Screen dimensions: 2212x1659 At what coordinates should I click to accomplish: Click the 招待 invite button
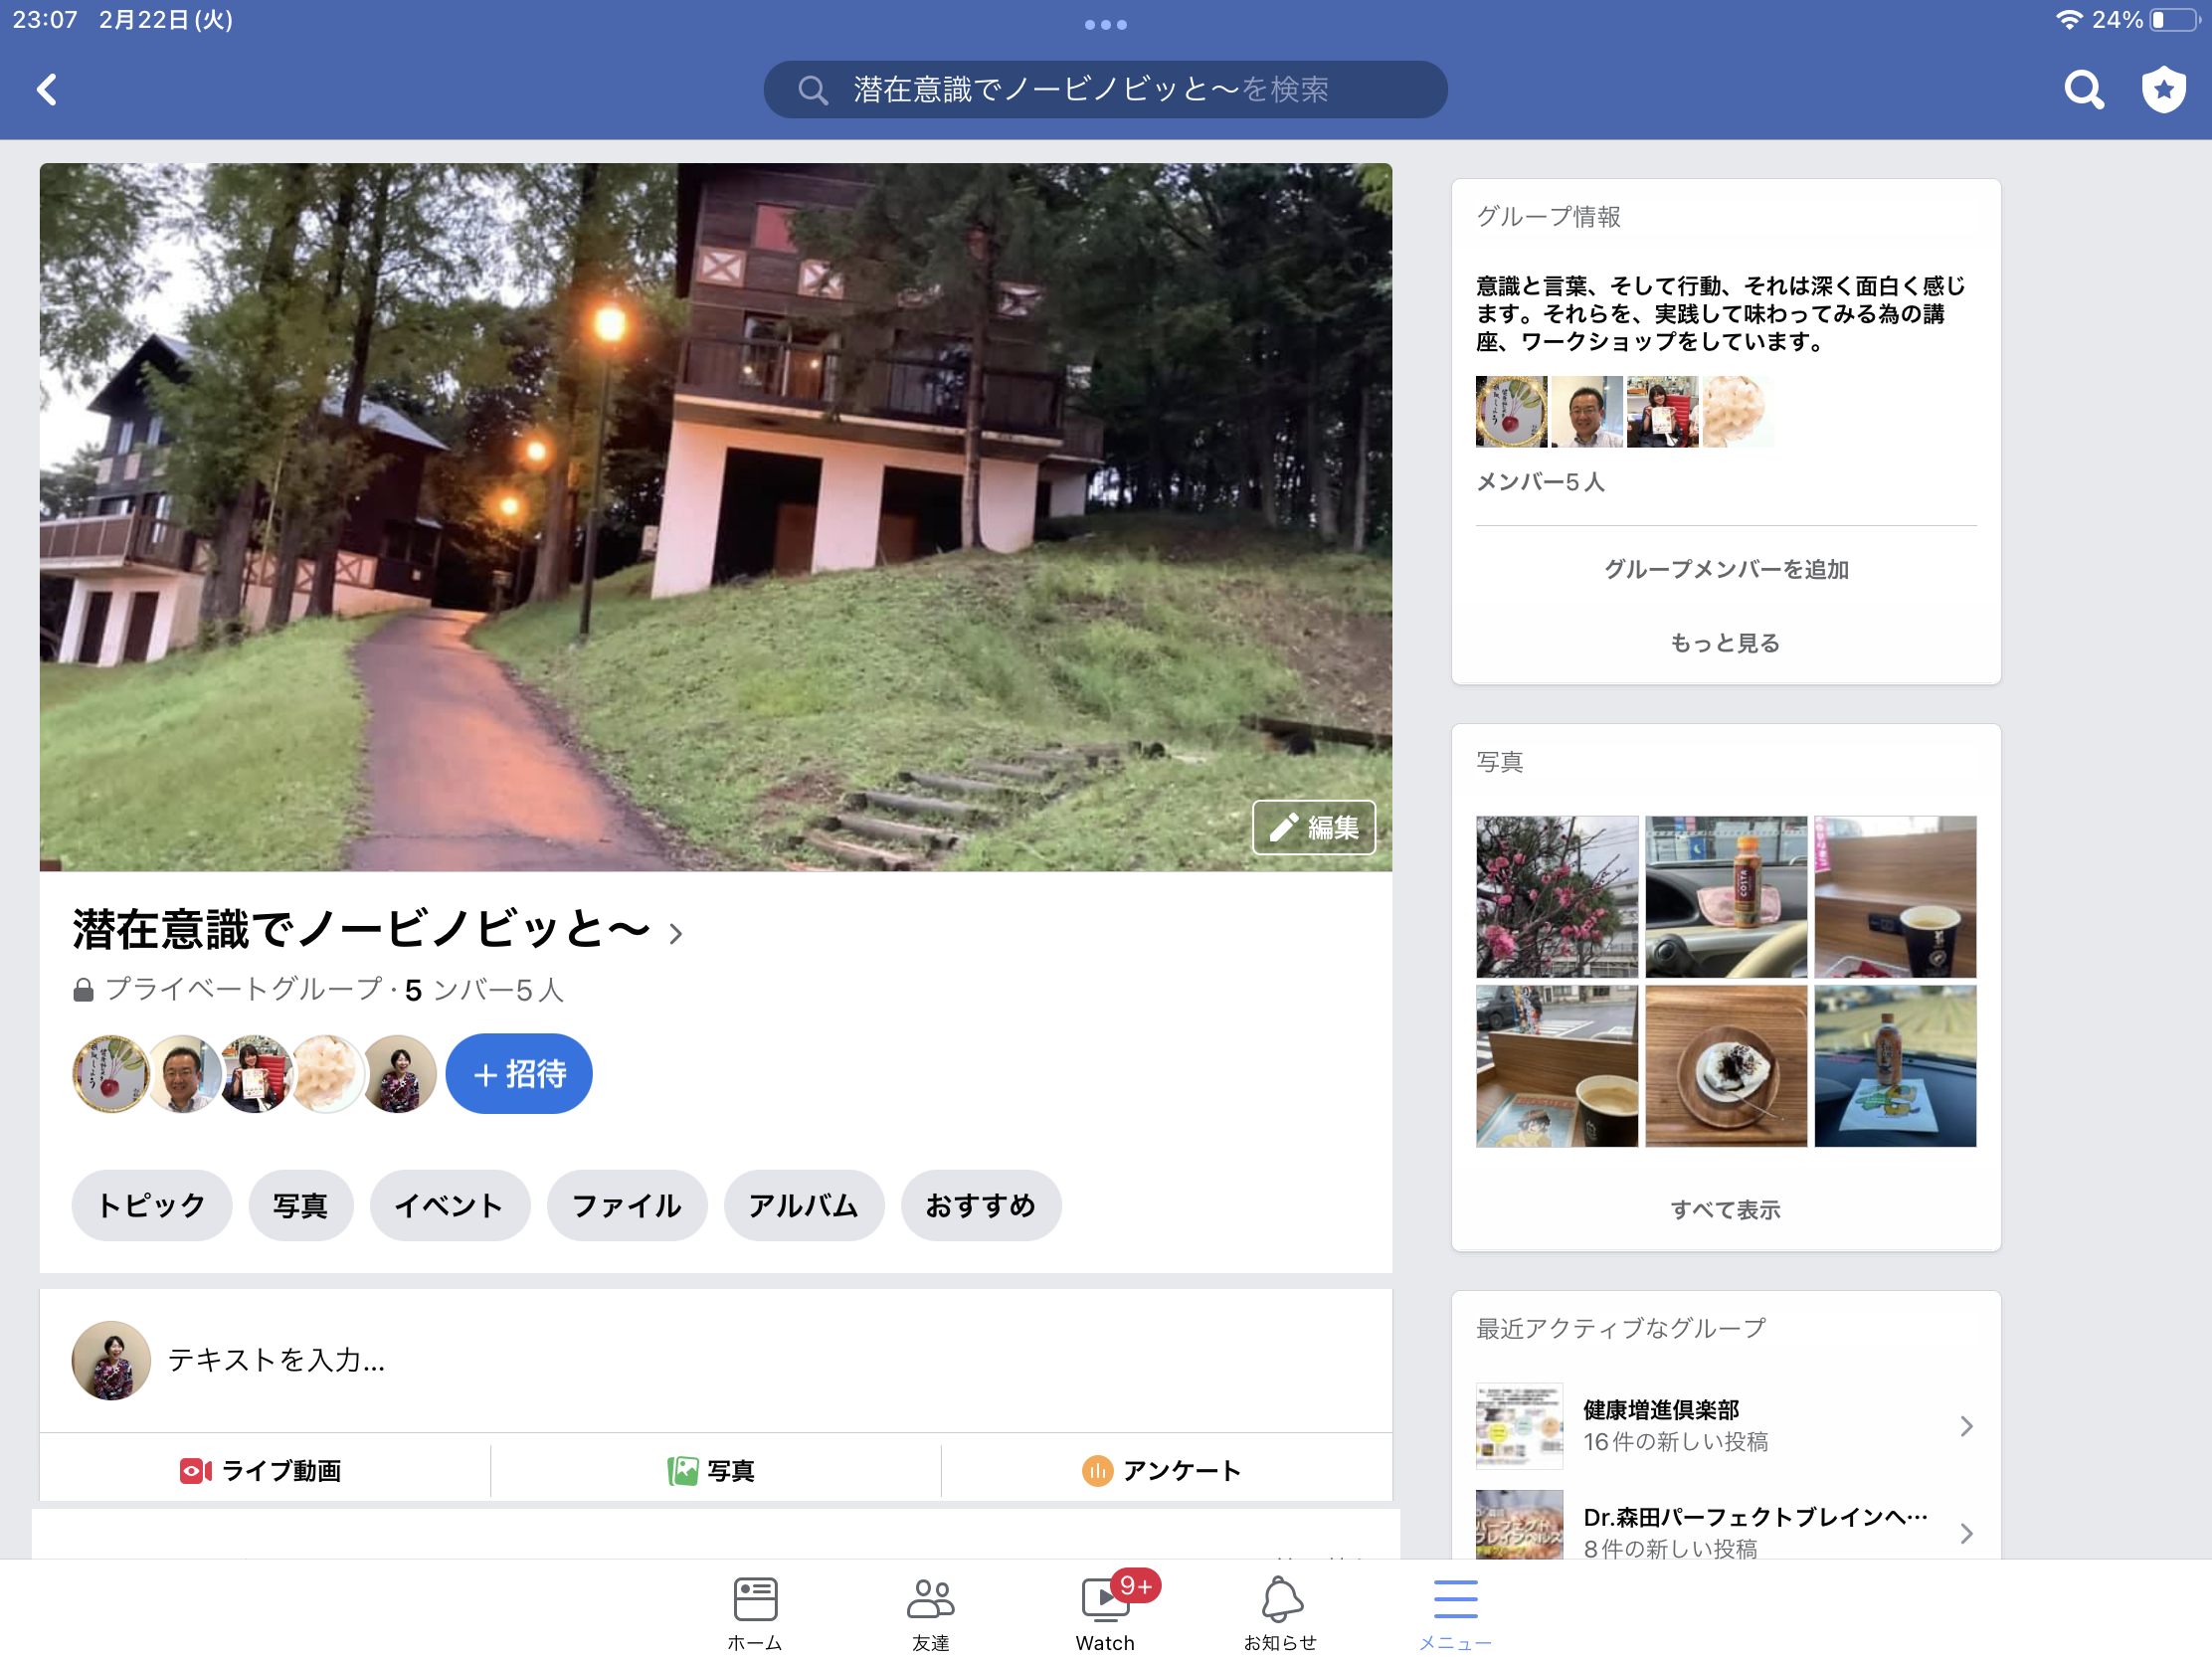pyautogui.click(x=518, y=1073)
